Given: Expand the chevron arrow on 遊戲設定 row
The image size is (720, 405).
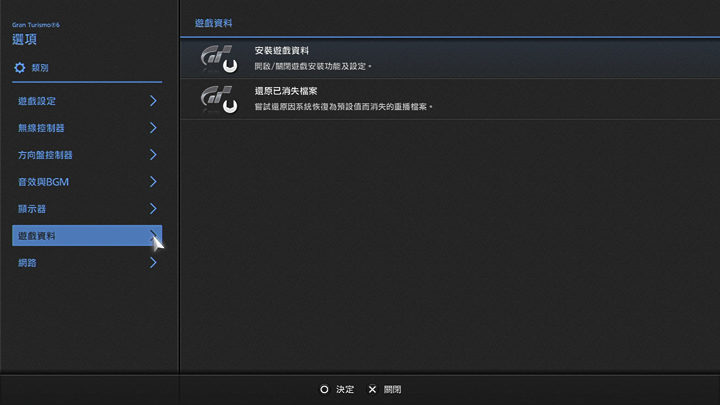Looking at the screenshot, I should pyautogui.click(x=153, y=101).
